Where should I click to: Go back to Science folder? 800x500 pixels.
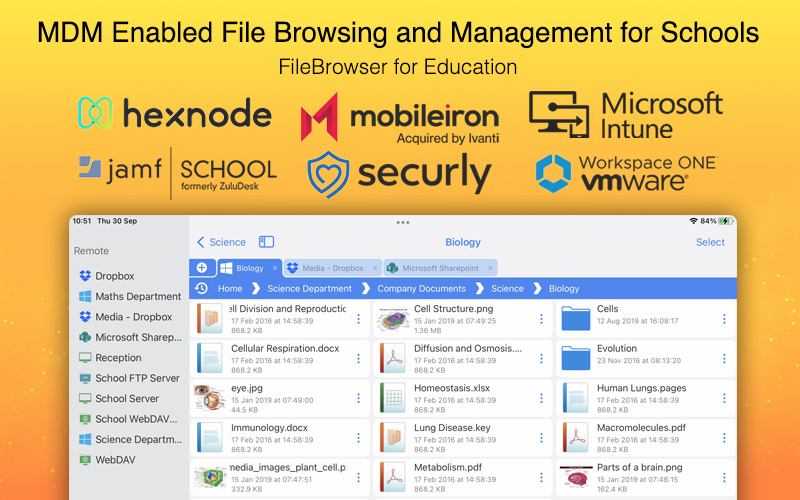point(221,242)
